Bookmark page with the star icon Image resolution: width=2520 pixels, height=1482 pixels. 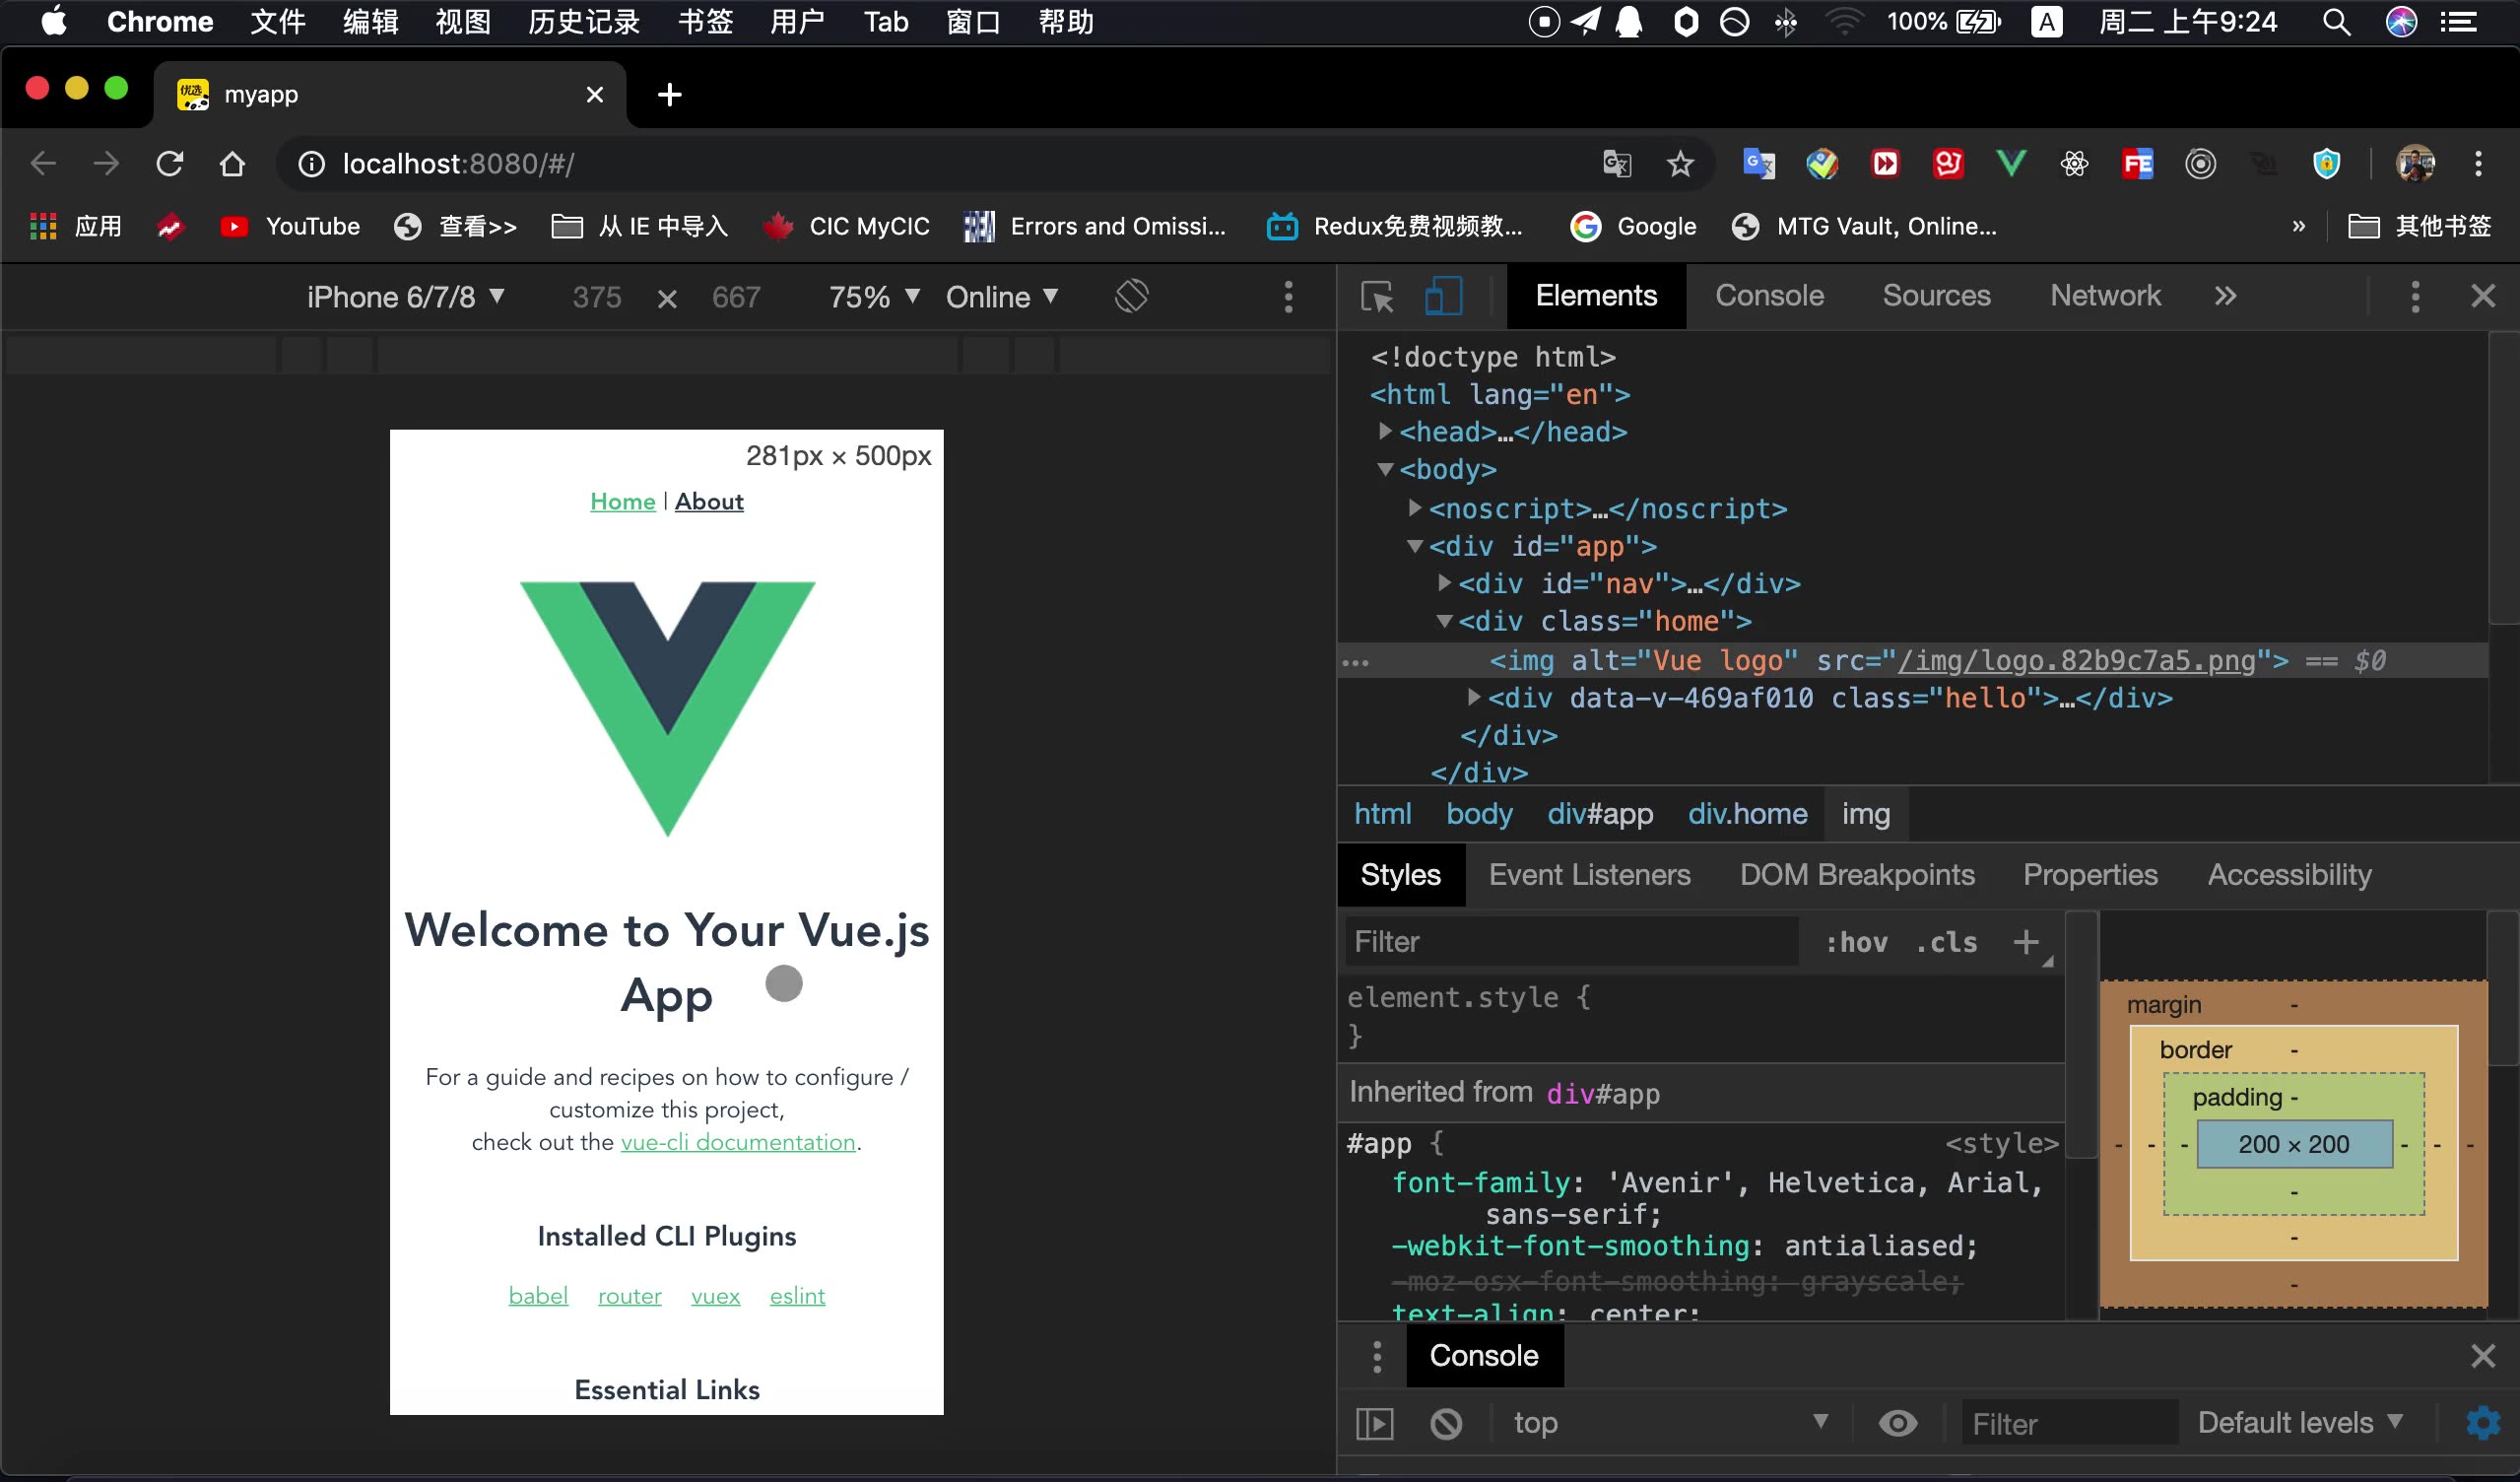[x=1680, y=164]
